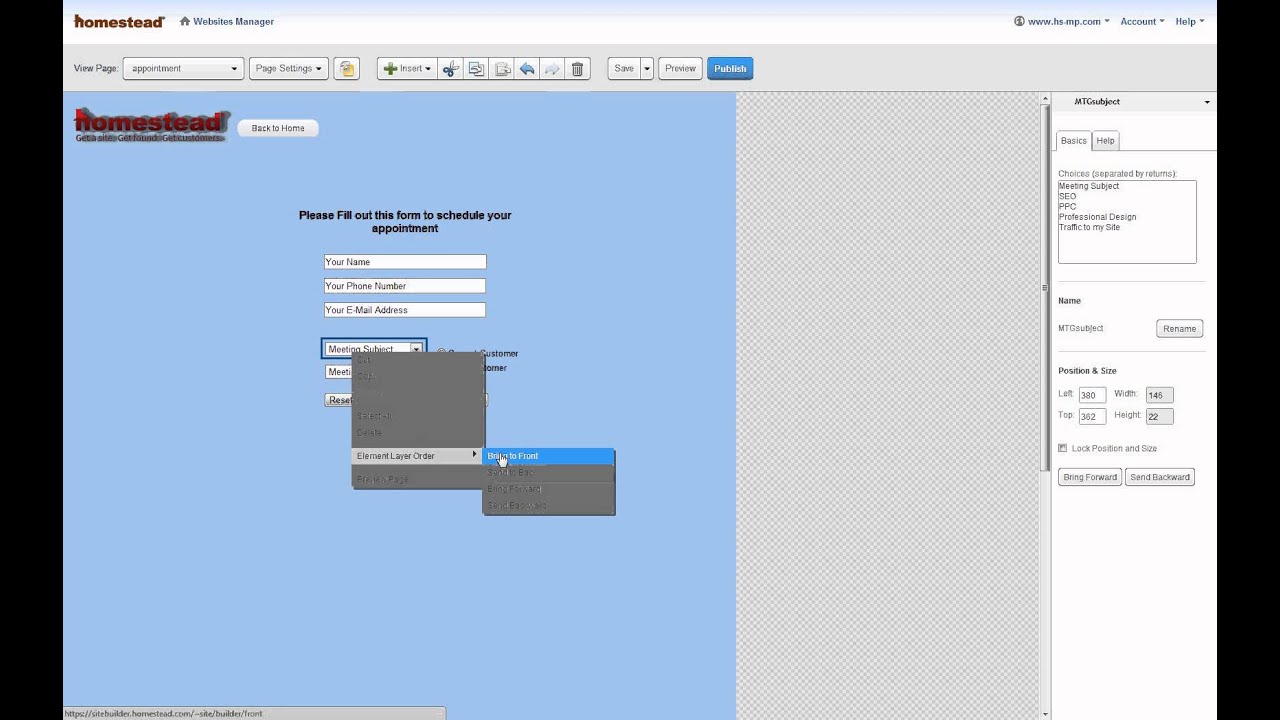Click the Send Backward panel button
1280x720 pixels.
1160,477
